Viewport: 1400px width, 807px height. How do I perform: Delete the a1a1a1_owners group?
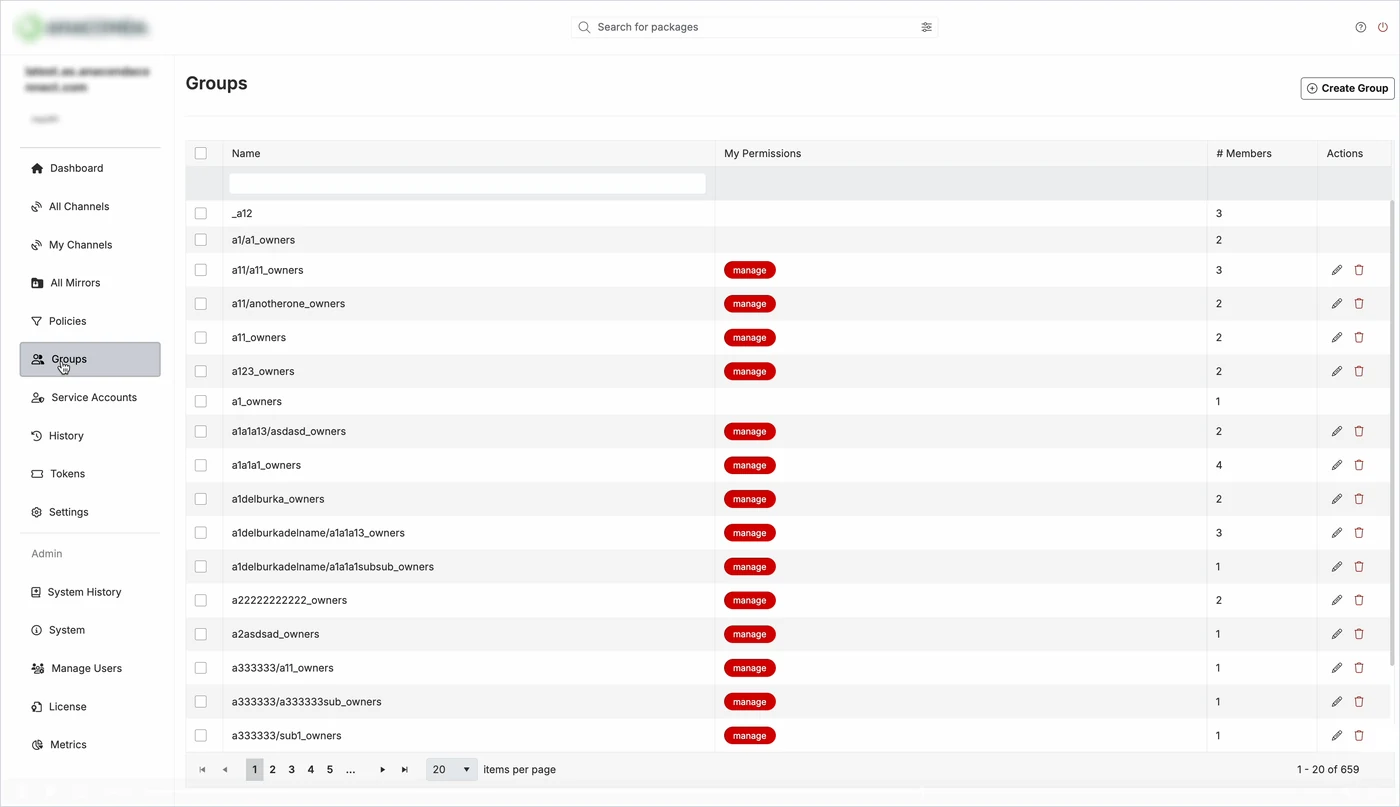pyautogui.click(x=1359, y=465)
